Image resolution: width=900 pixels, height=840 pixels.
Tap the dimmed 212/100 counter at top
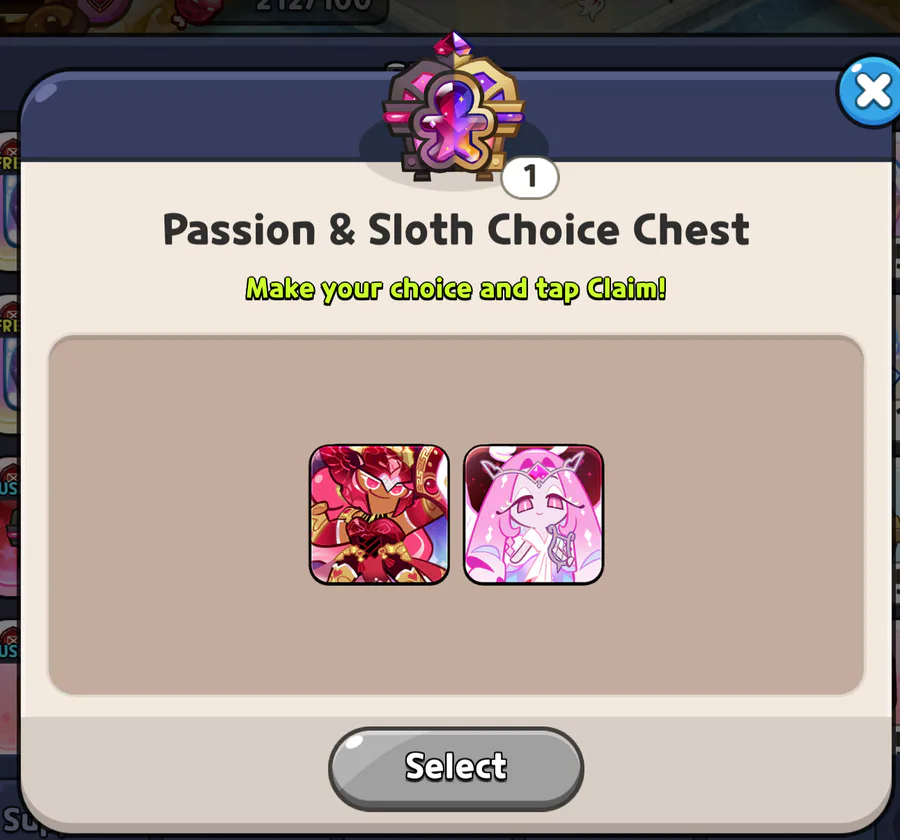pyautogui.click(x=314, y=6)
